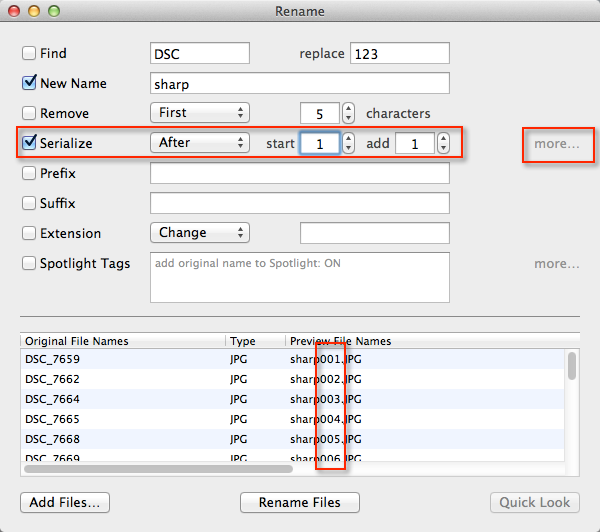Viewport: 600px width, 532px height.
Task: Click the Original File Names column header
Action: pos(120,341)
